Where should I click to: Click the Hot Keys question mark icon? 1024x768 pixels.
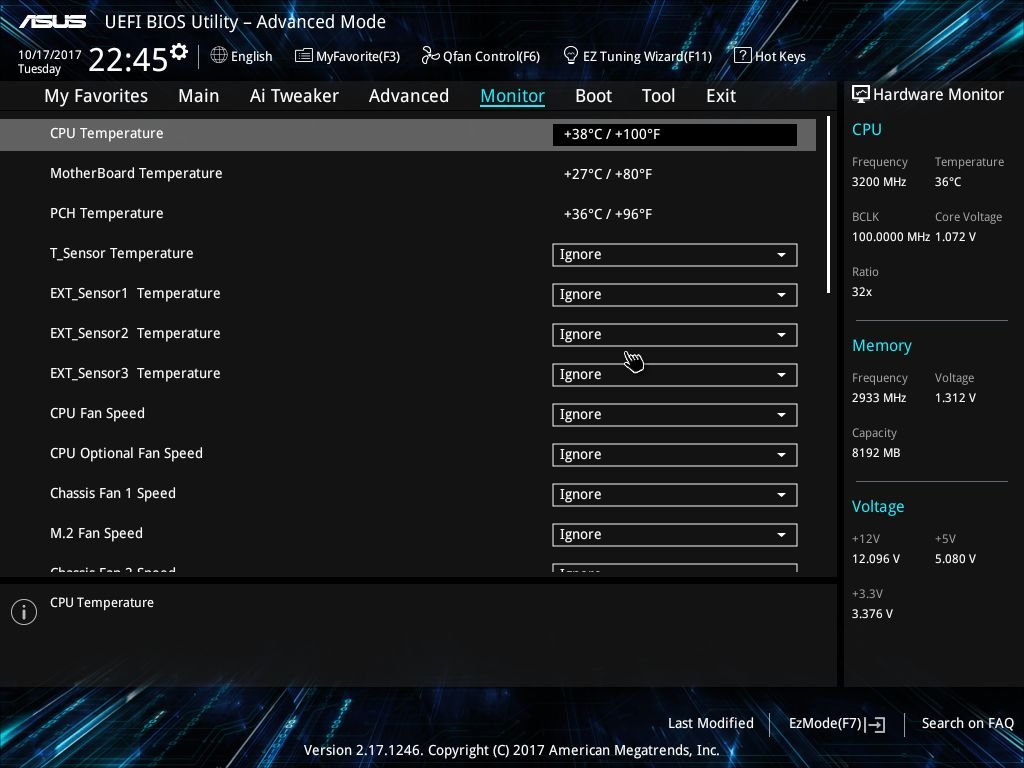click(743, 56)
